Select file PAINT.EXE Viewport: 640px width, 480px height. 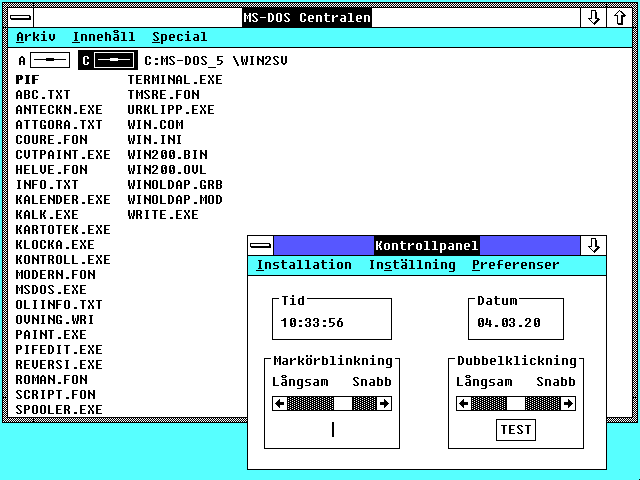pos(51,335)
